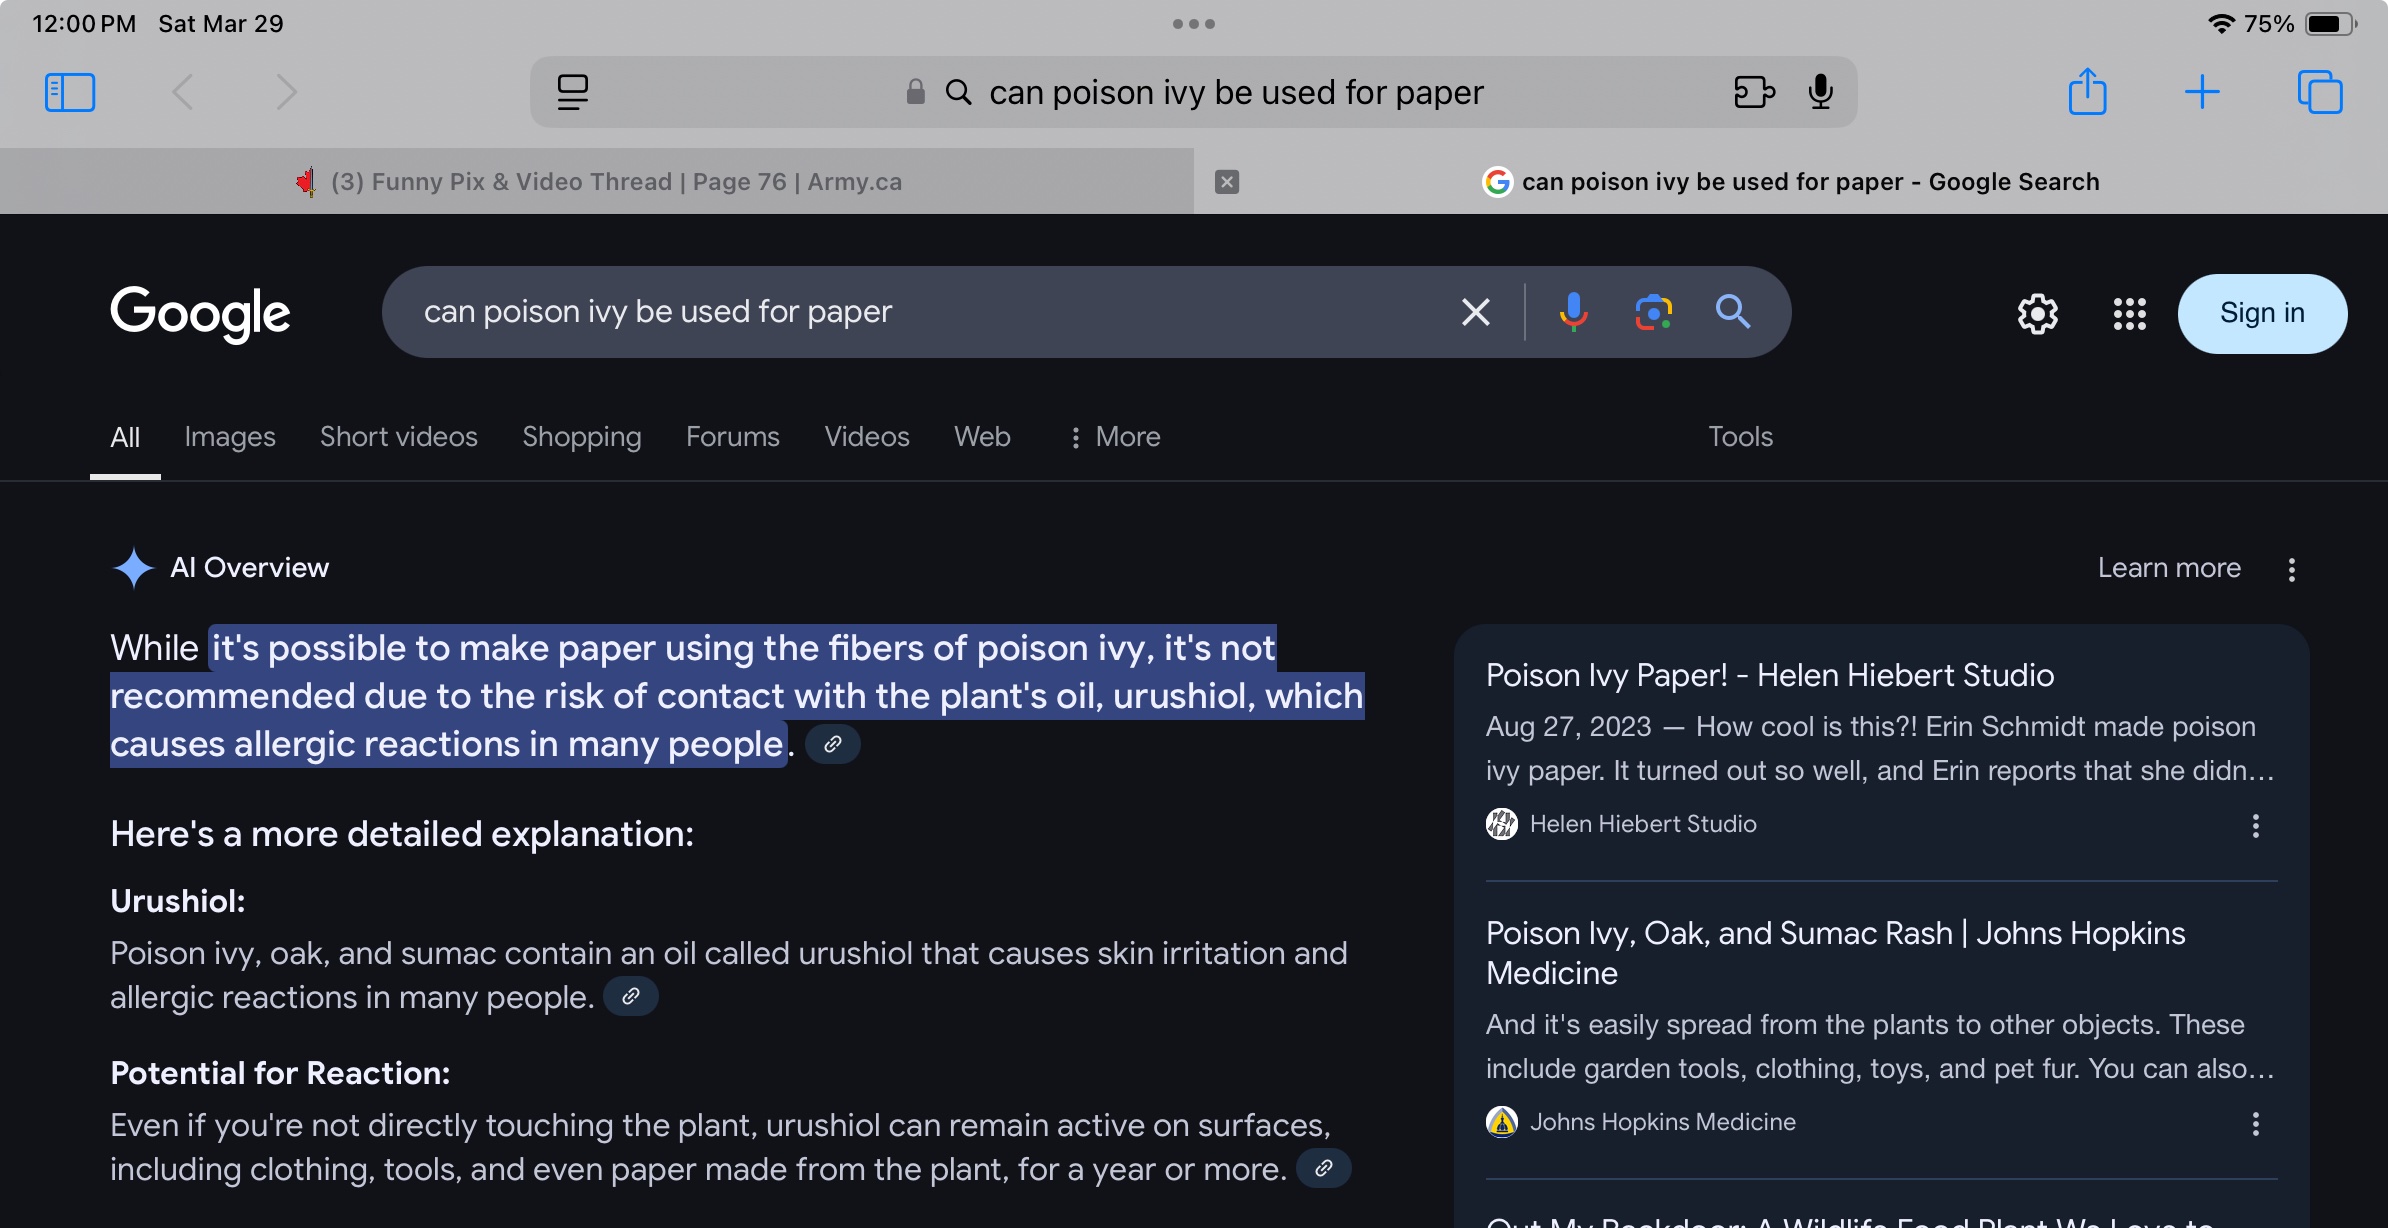Tap the Safari address bar field

click(1193, 92)
